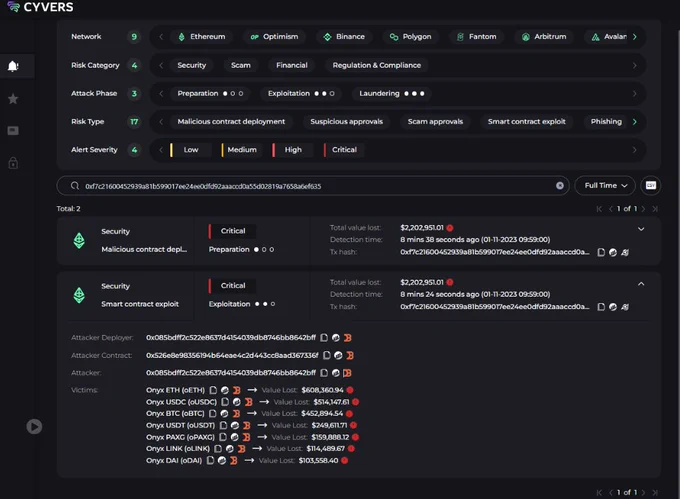The width and height of the screenshot is (680, 499).
Task: Copy the Attacker Deployer address
Action: (324, 337)
